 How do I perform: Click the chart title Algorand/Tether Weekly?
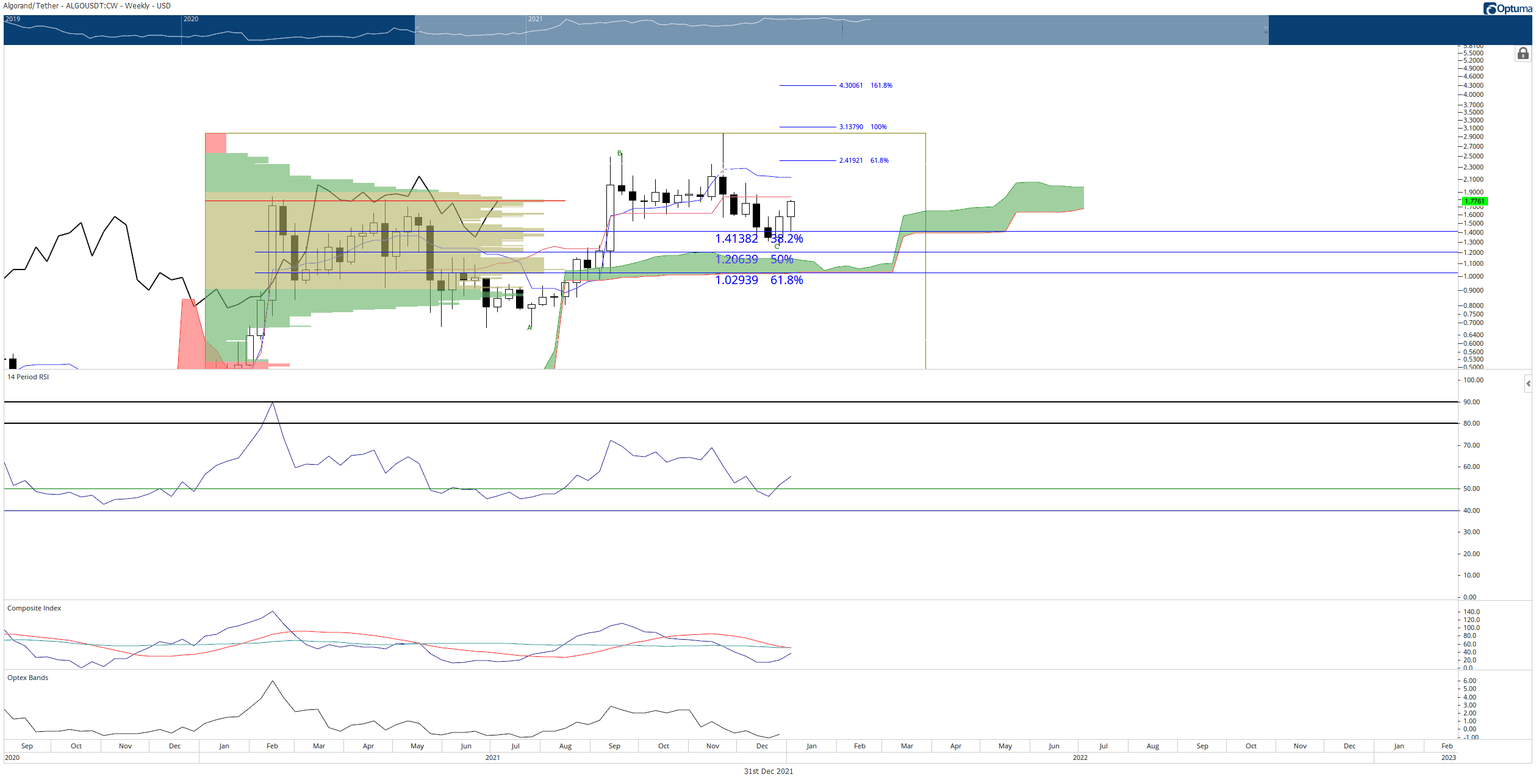[x=86, y=6]
